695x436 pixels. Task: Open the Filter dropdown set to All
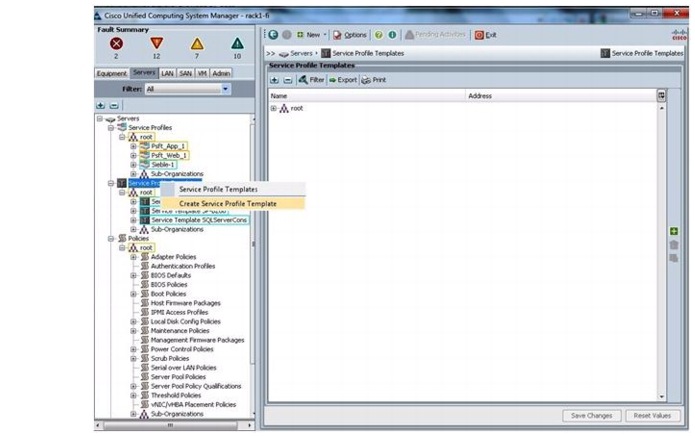(x=187, y=89)
